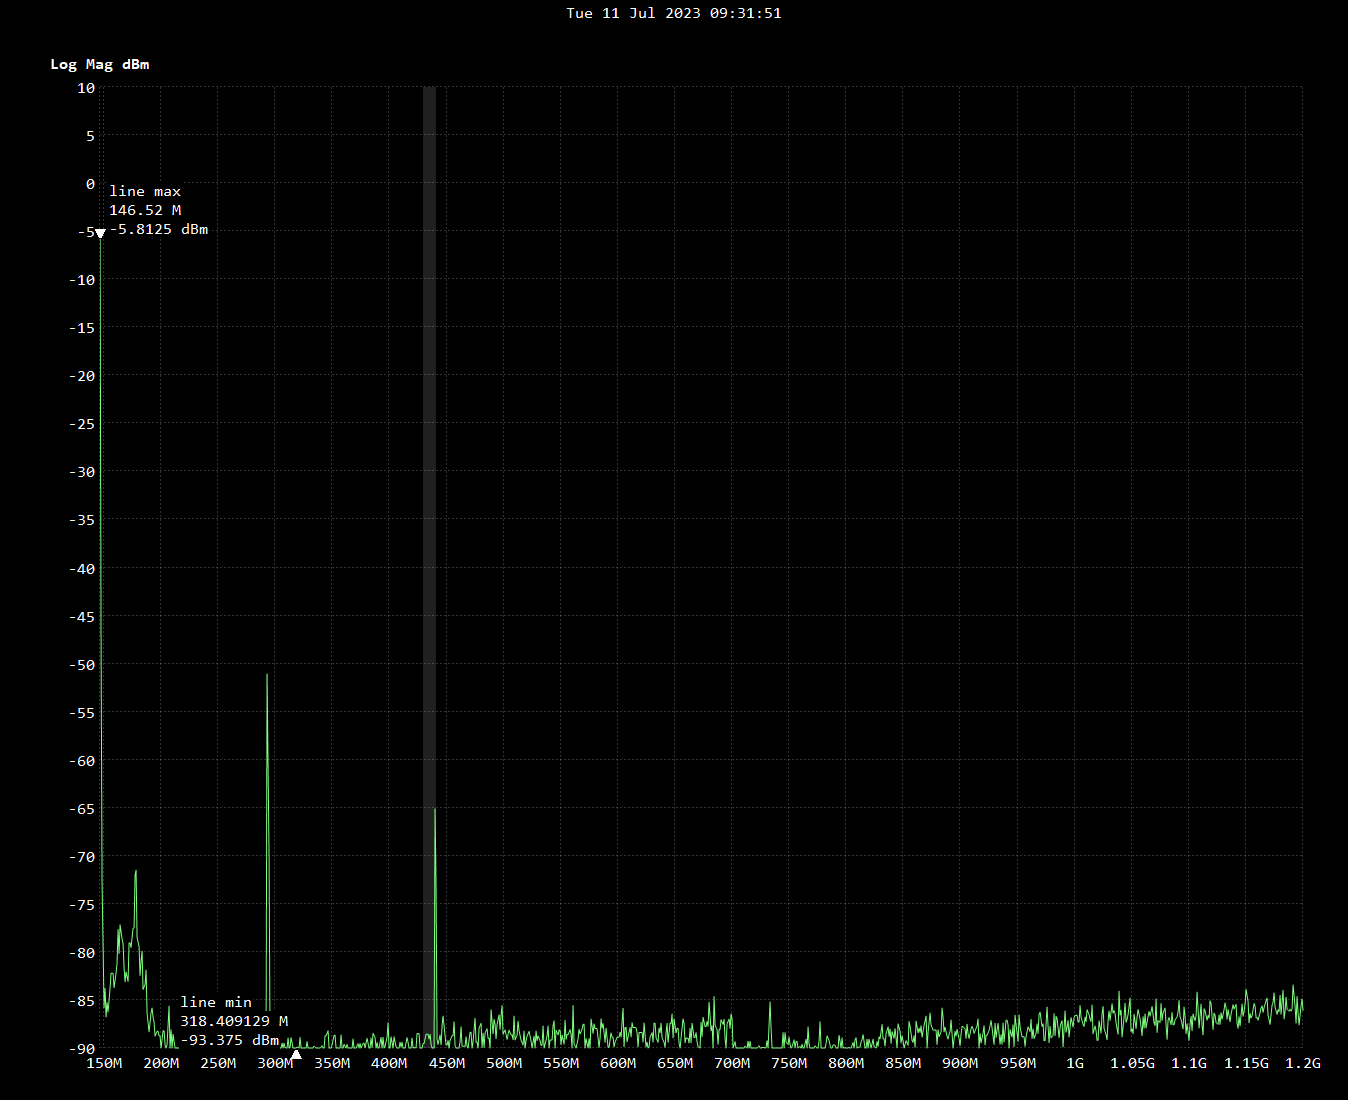Click the 'line min' label text
Viewport: 1348px width, 1100px height.
[216, 1002]
